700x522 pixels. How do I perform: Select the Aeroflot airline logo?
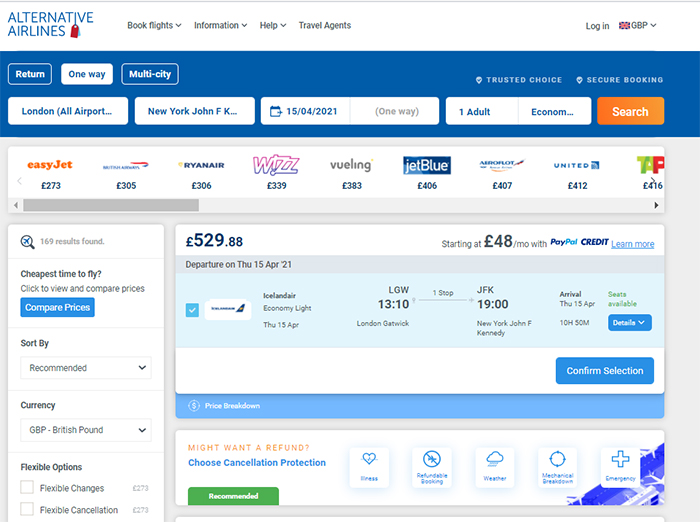pos(502,165)
